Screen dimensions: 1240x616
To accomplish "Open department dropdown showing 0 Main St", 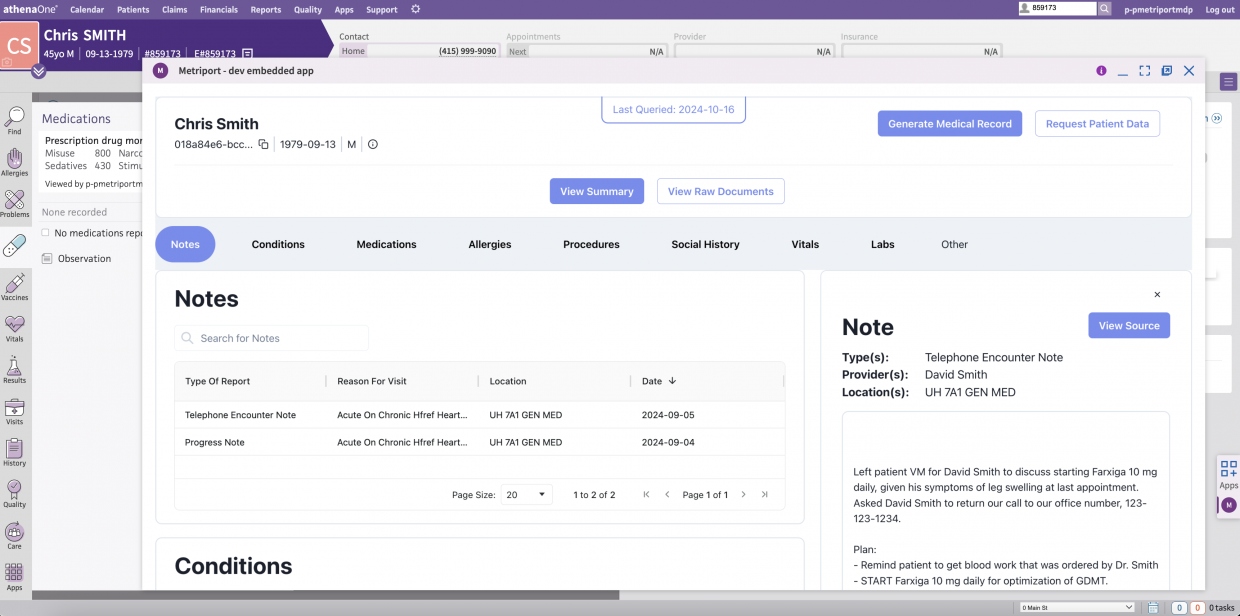I will [1076, 607].
